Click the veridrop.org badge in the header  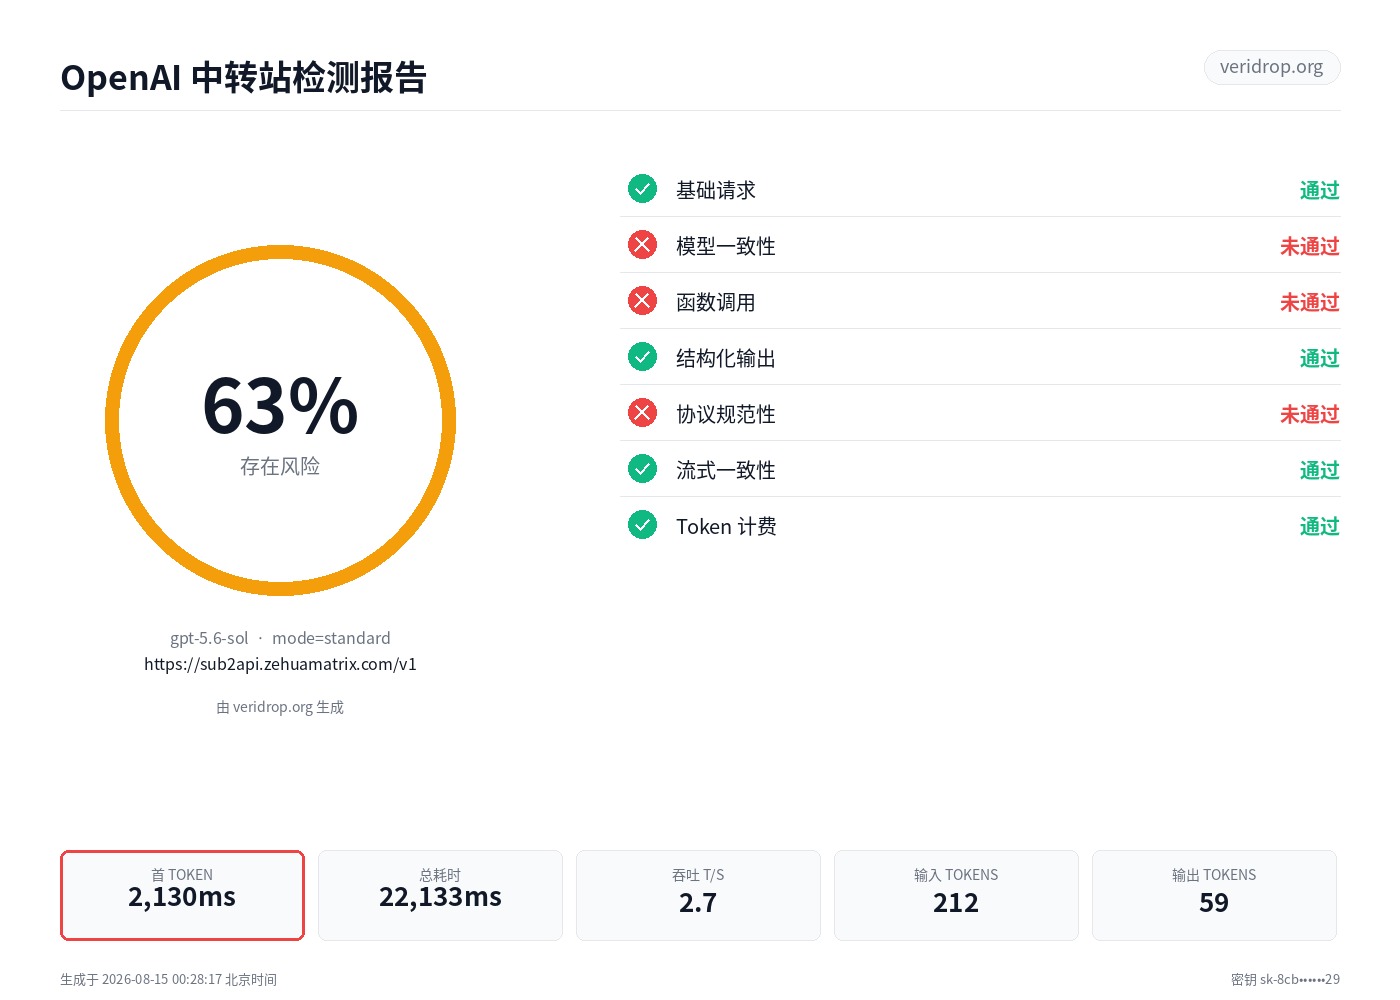(x=1271, y=67)
